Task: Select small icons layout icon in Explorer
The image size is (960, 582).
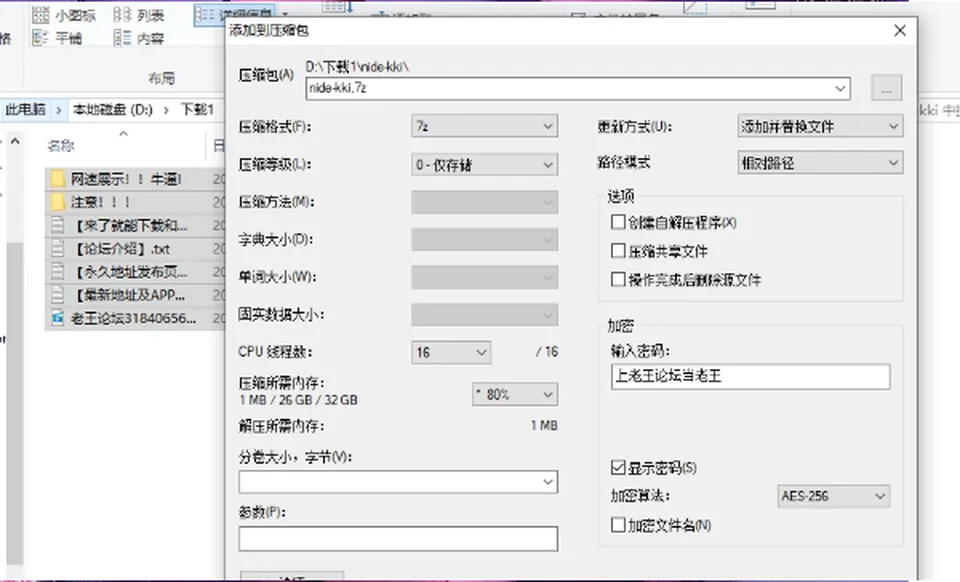Action: coord(40,15)
